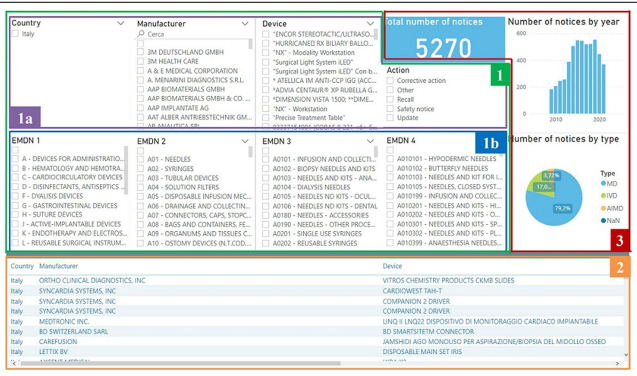
Task: Click the AIMD legend dot
Action: pyautogui.click(x=603, y=208)
